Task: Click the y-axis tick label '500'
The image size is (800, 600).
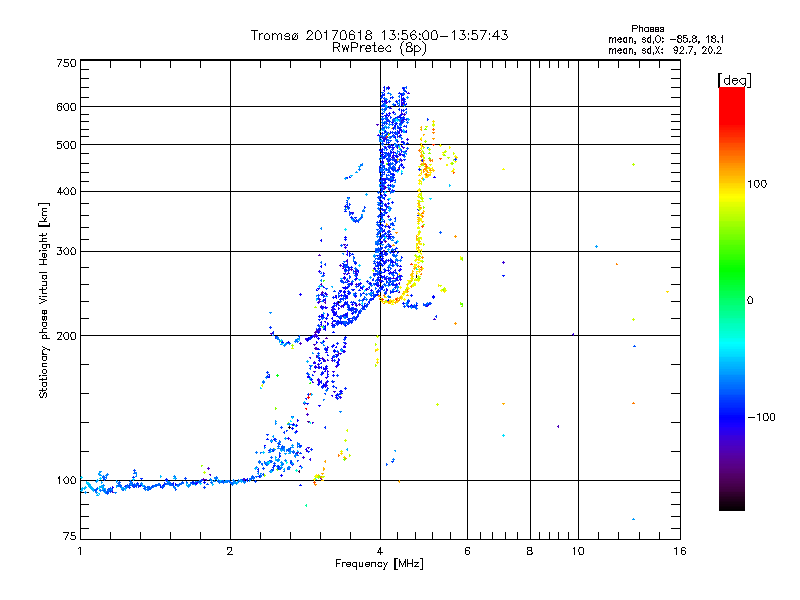Action: tap(66, 145)
